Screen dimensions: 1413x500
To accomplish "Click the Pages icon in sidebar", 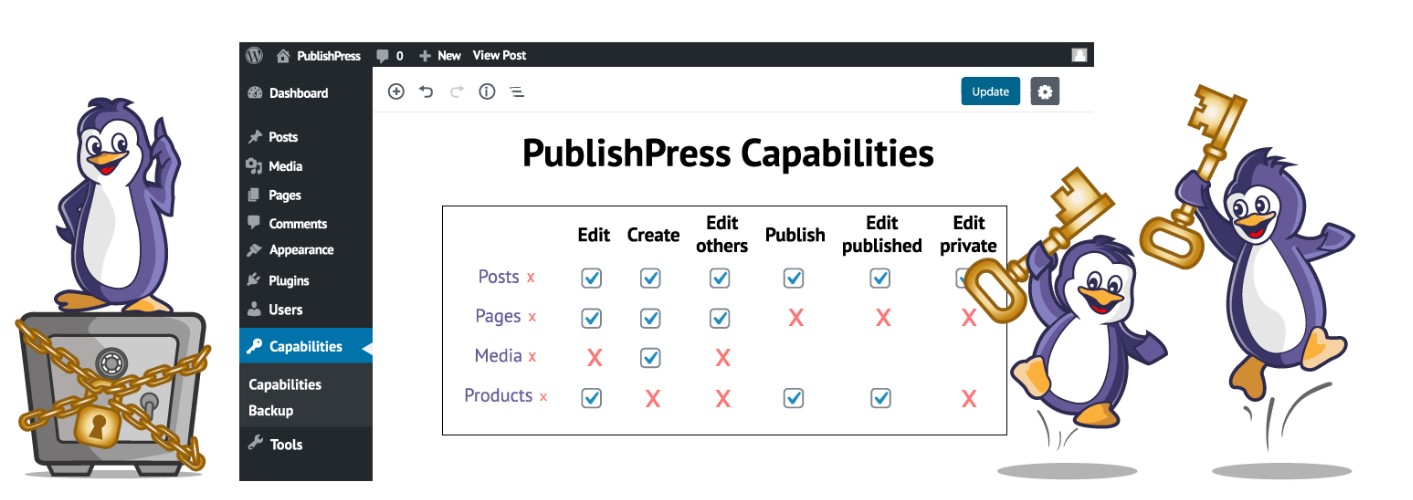I will coord(254,195).
